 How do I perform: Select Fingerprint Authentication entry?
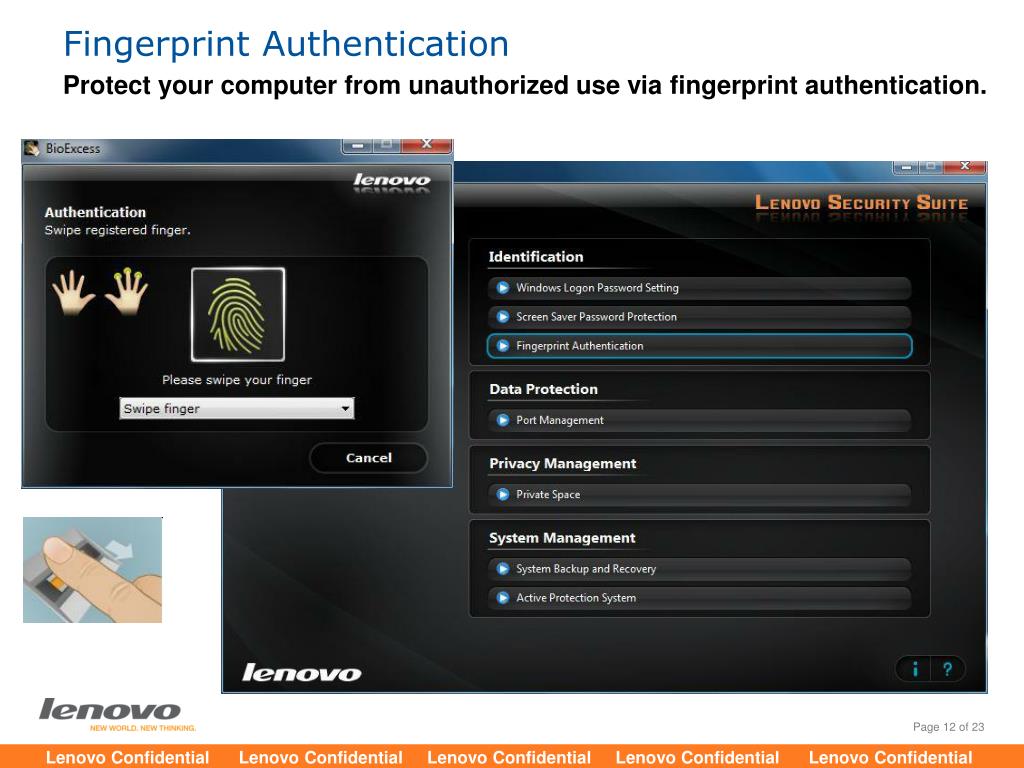(x=699, y=346)
